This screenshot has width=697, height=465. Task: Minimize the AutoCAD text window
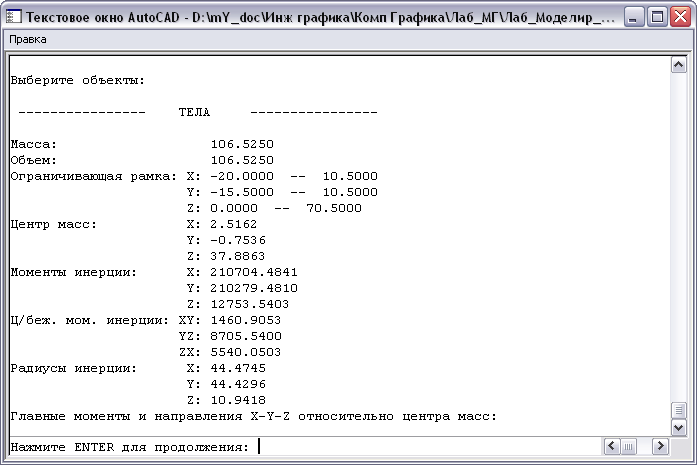click(x=633, y=17)
